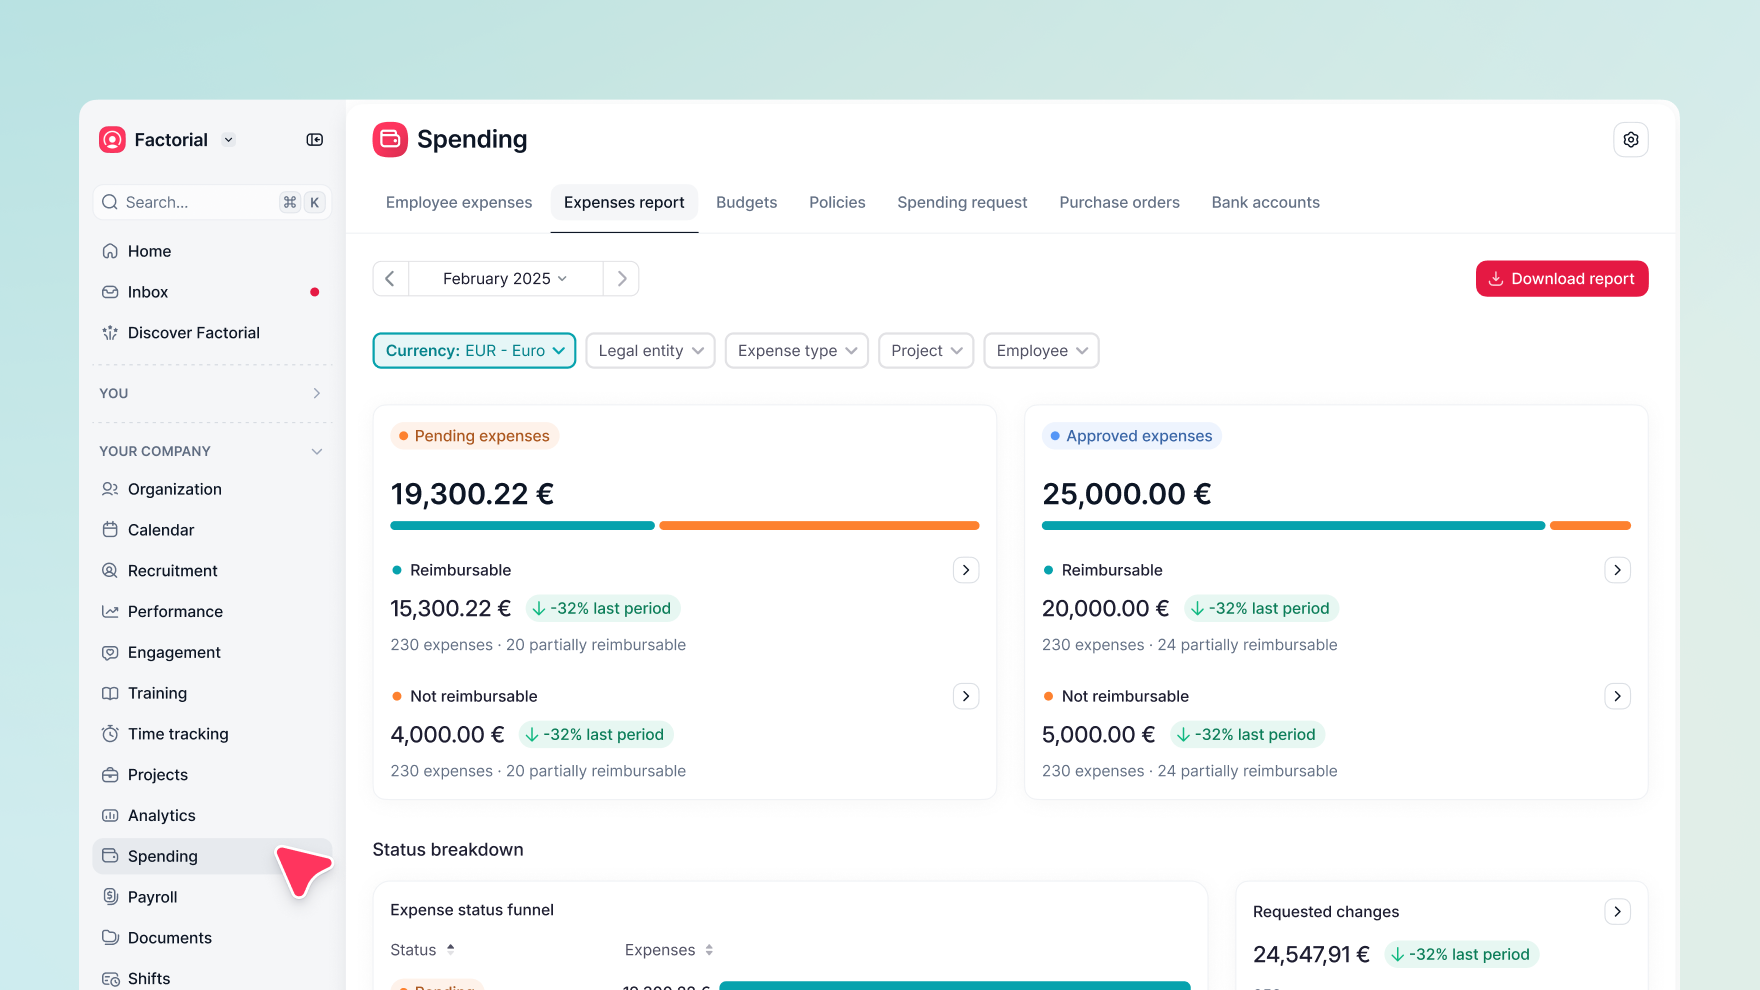
Task: Click the 19,300.22 € pending total
Action: coord(472,494)
